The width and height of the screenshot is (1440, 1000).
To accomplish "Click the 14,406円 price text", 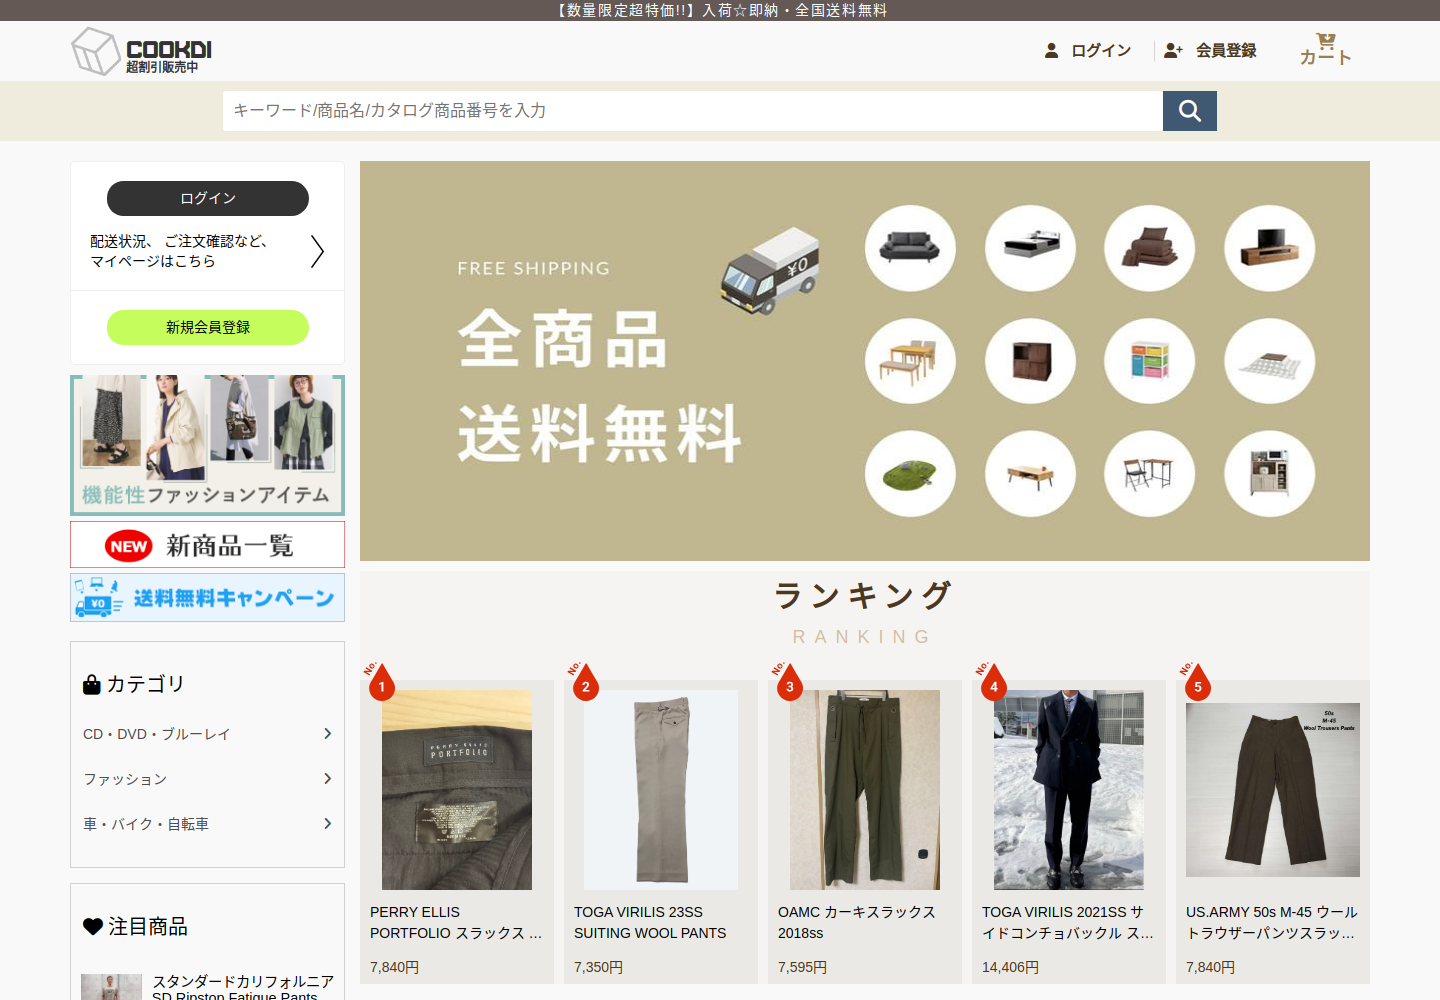I will 1010,967.
